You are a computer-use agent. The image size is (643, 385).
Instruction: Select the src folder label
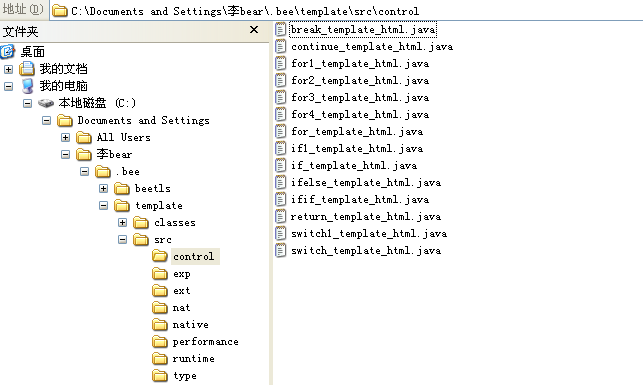tap(163, 240)
